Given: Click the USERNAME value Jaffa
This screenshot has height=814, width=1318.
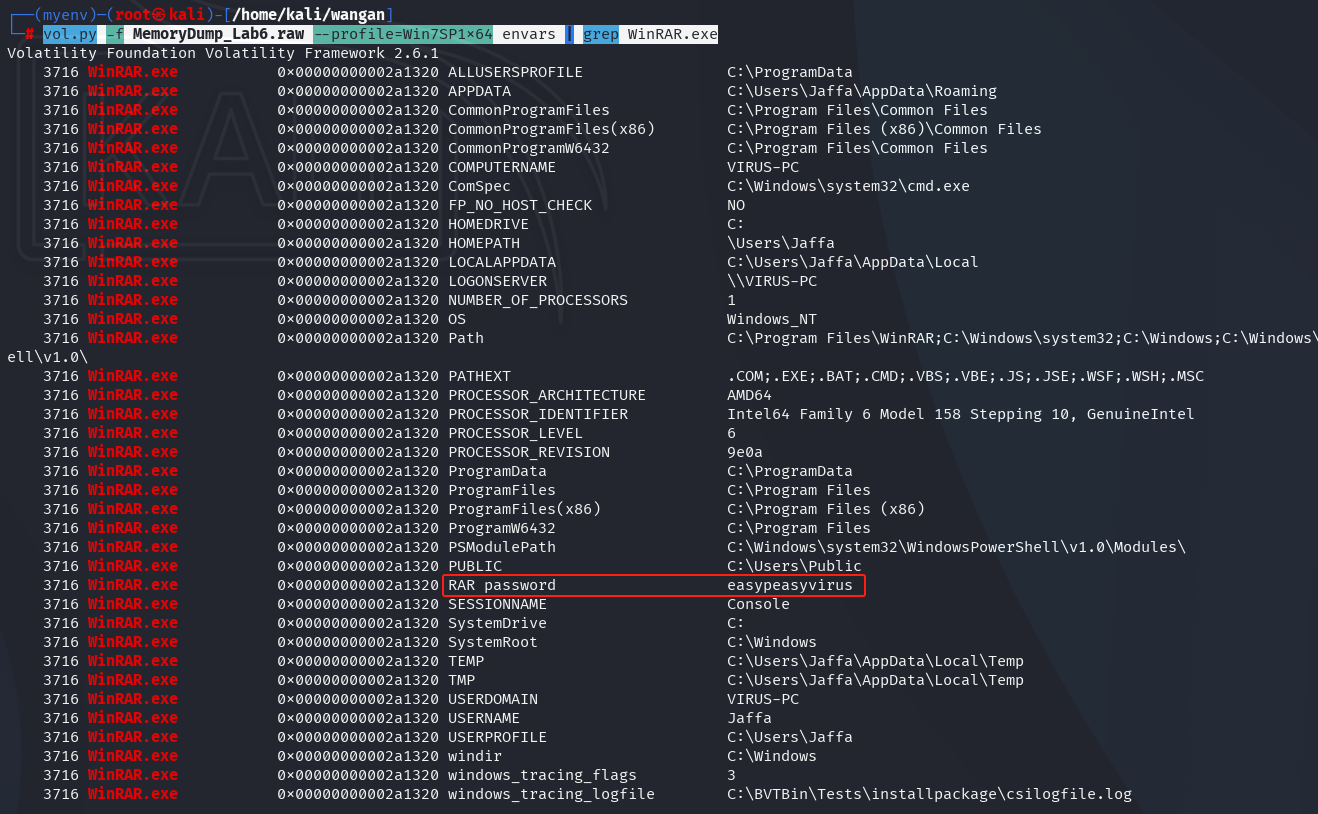Looking at the screenshot, I should tap(749, 718).
